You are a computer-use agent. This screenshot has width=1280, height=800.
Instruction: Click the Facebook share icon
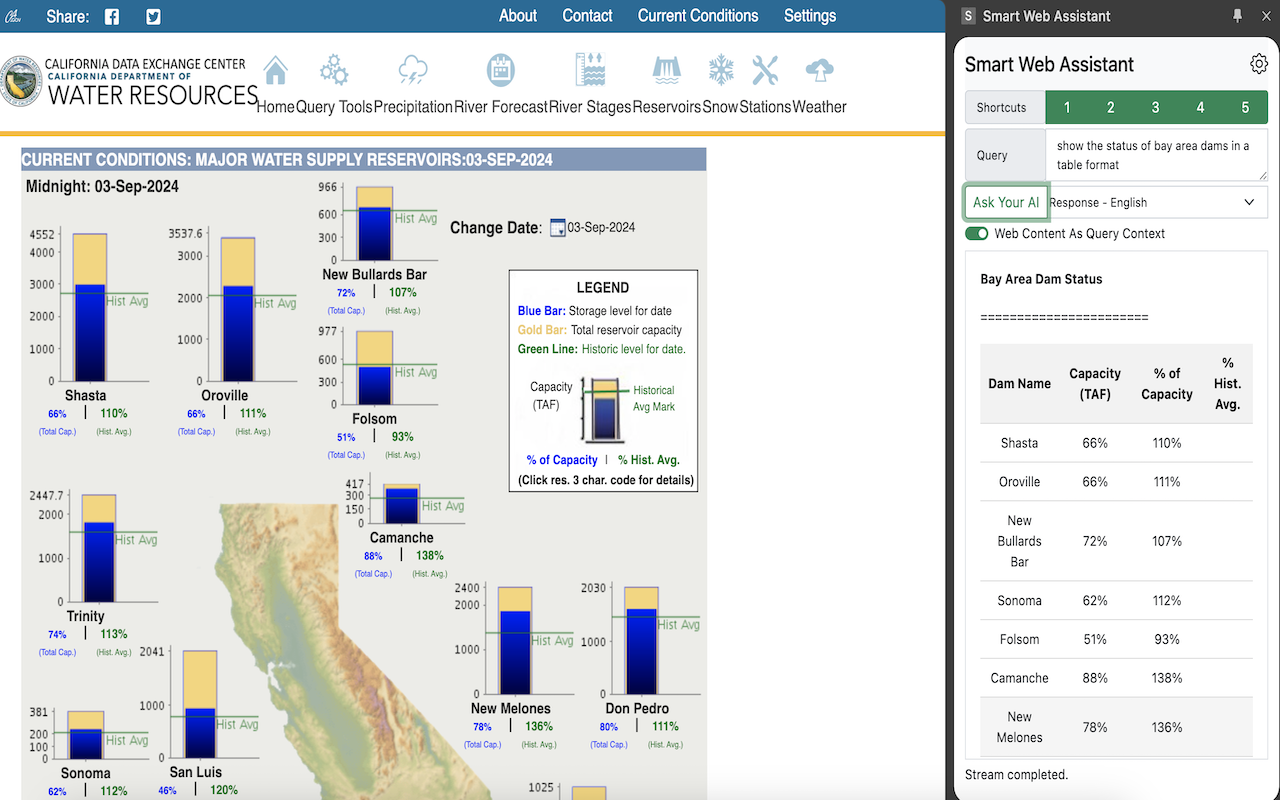[112, 17]
